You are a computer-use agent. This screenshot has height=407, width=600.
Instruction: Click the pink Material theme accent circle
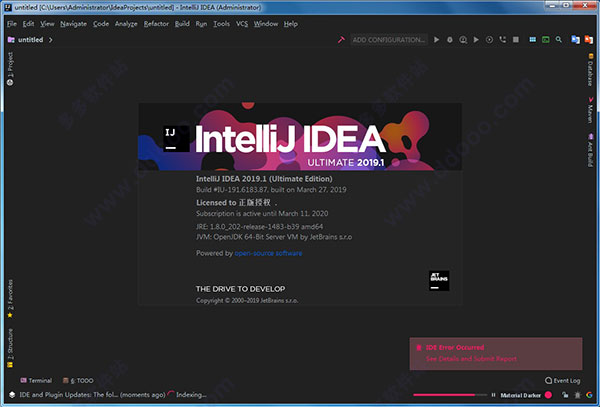pyautogui.click(x=548, y=395)
